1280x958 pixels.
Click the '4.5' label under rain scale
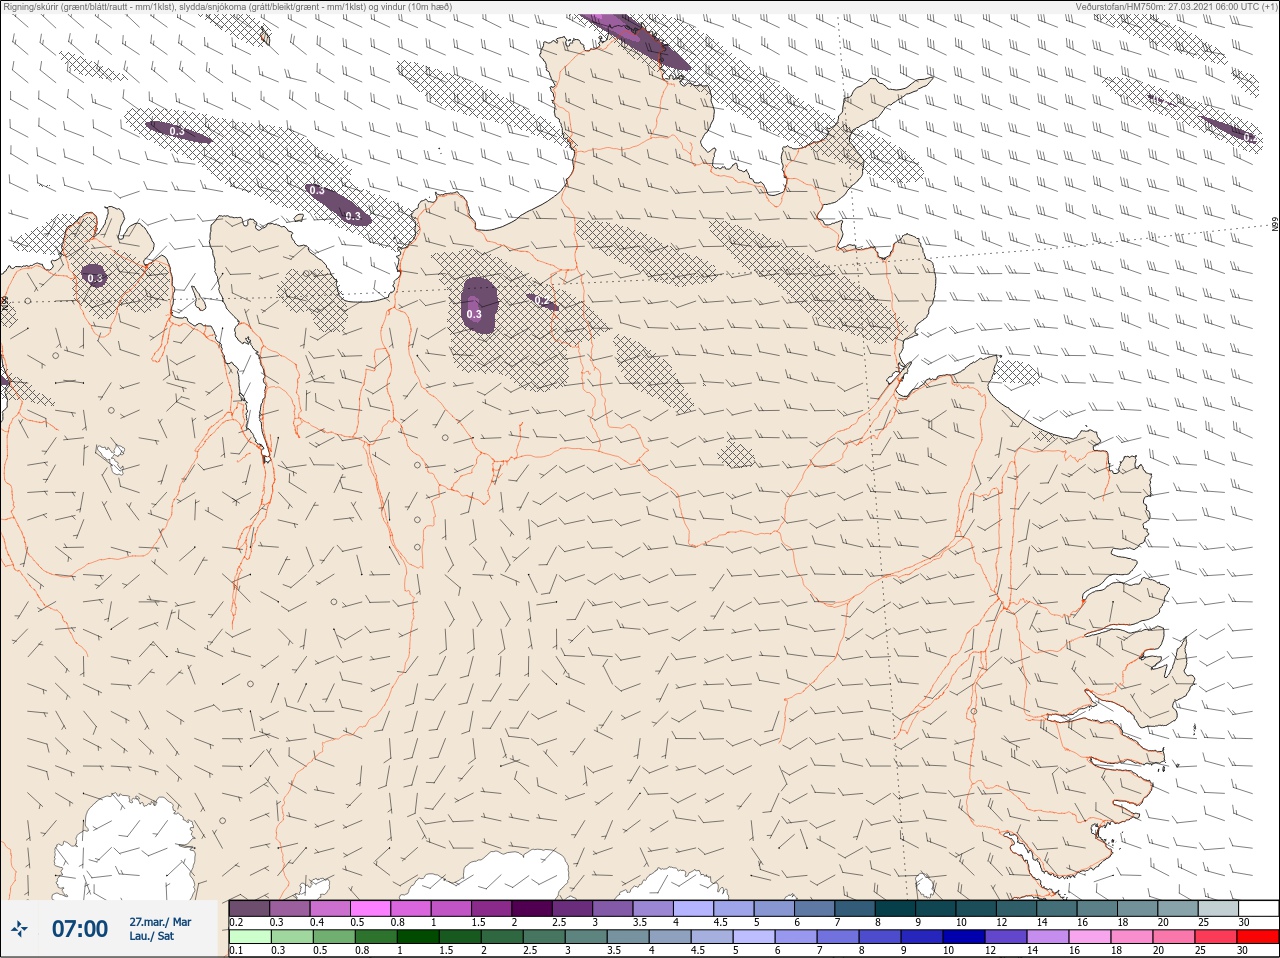pos(699,951)
